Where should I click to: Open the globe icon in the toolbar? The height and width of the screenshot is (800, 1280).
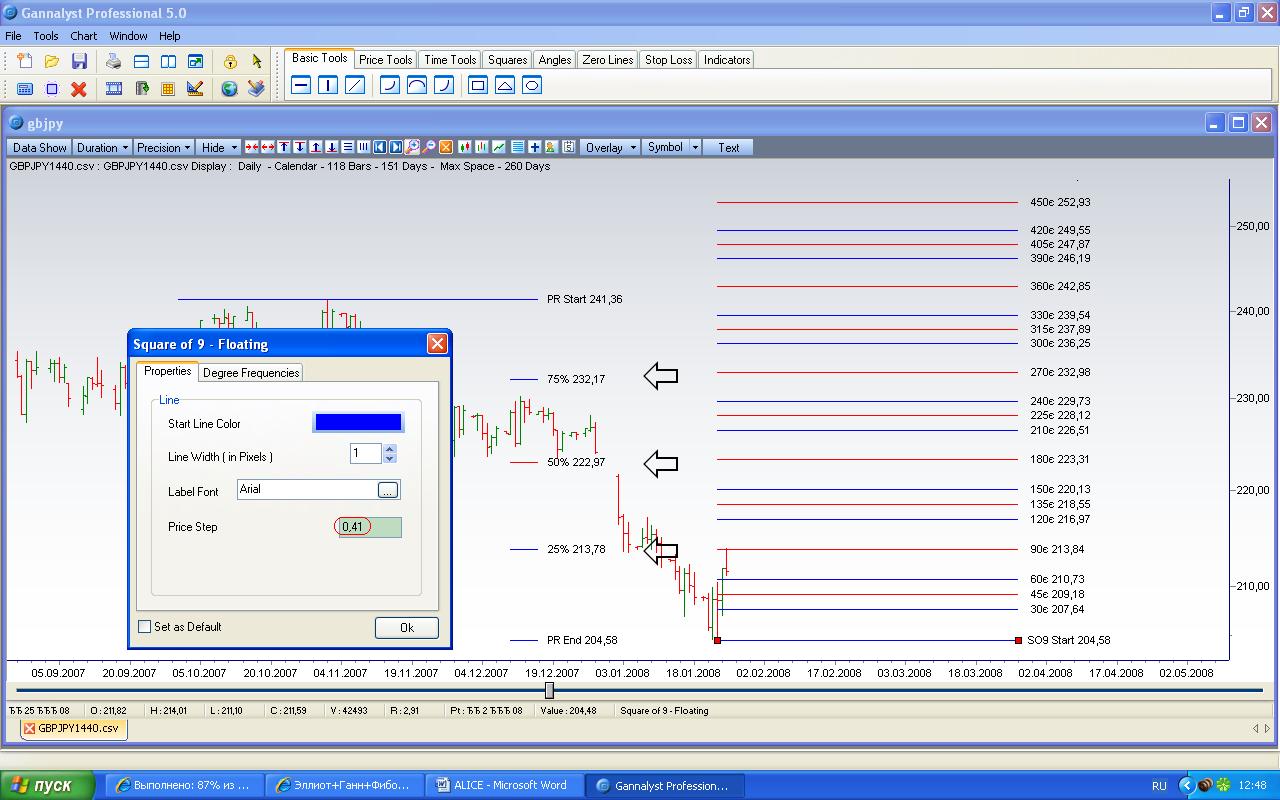(x=229, y=88)
